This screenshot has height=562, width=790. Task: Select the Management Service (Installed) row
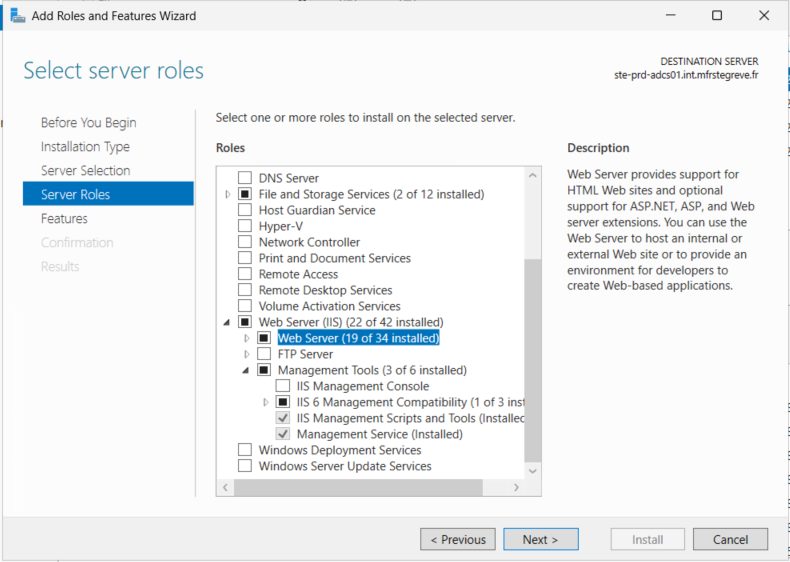(379, 434)
